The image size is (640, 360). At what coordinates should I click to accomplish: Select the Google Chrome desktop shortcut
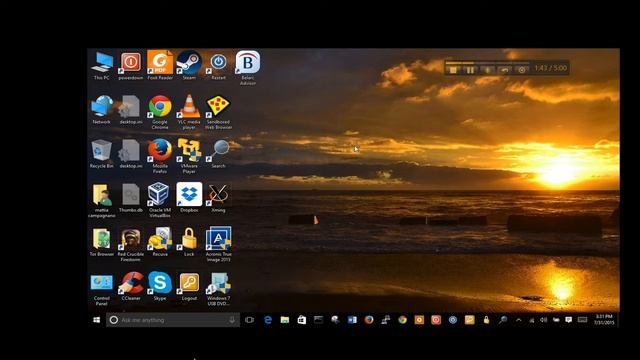[x=160, y=112]
